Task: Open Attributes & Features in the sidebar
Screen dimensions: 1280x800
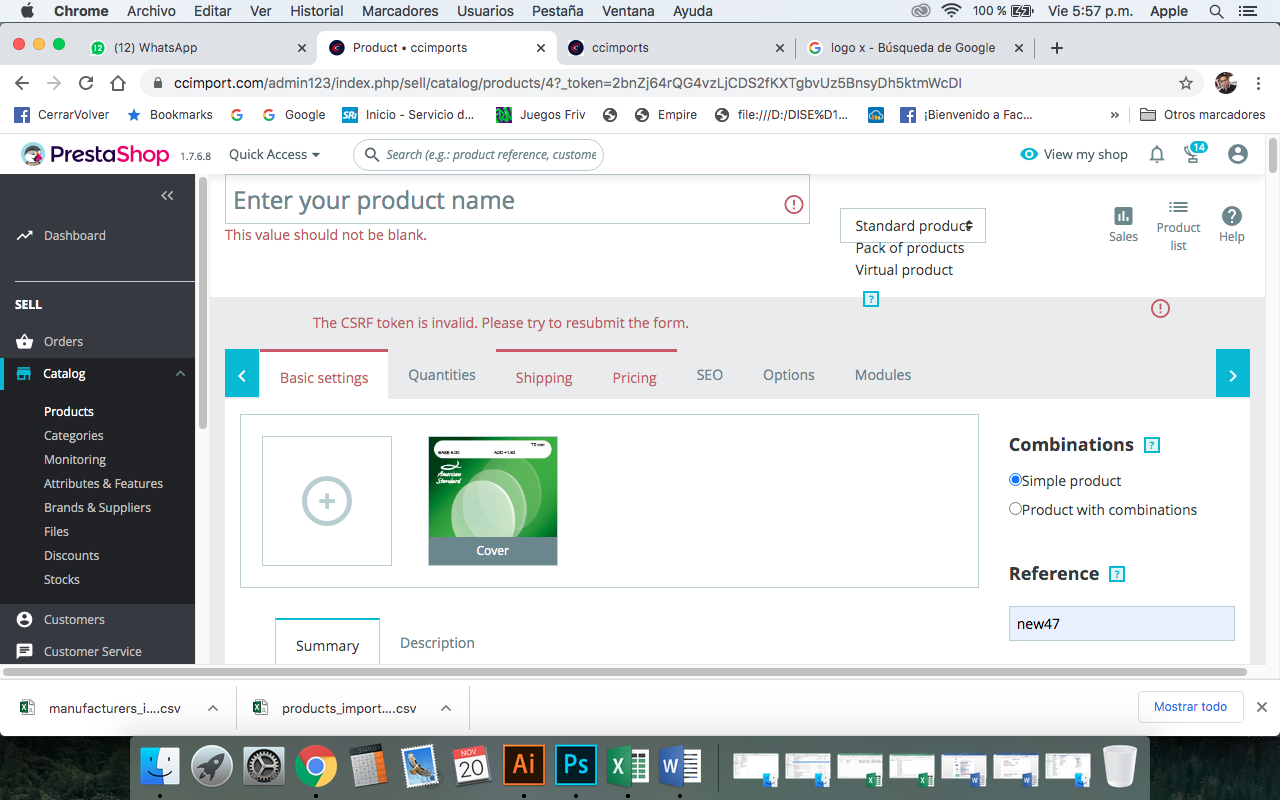Action: pos(104,484)
